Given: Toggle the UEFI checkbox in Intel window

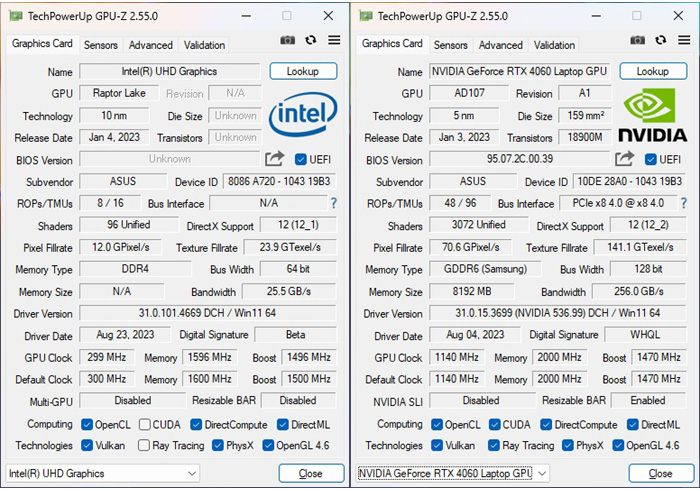Looking at the screenshot, I should 301,159.
